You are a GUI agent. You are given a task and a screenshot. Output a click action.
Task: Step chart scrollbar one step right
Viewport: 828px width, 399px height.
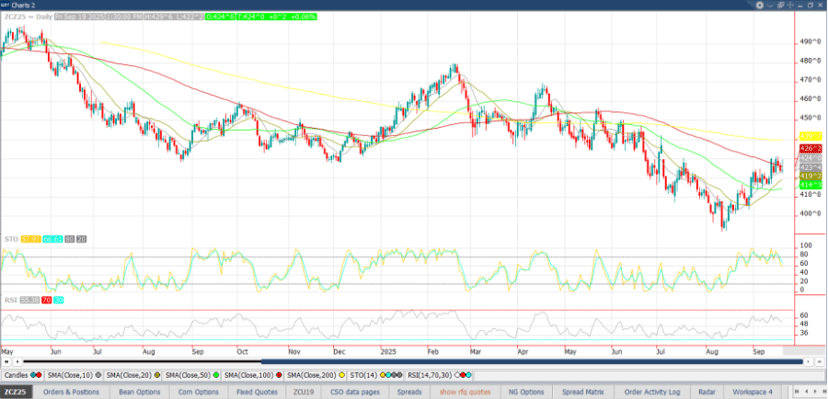point(807,362)
